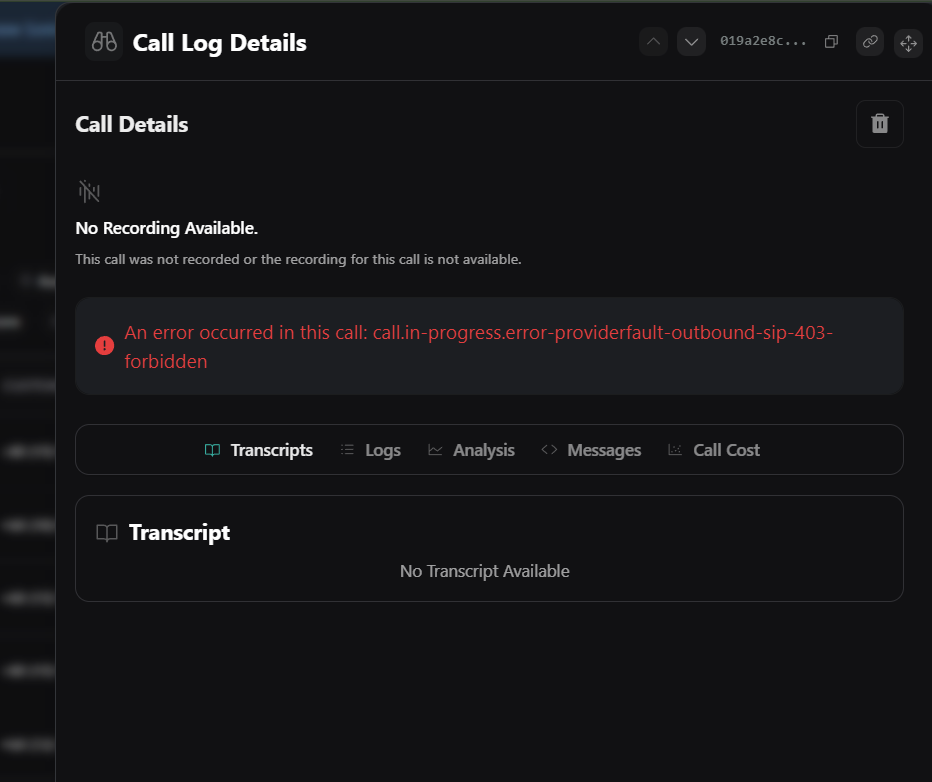View the Call Cost tab

(x=726, y=450)
